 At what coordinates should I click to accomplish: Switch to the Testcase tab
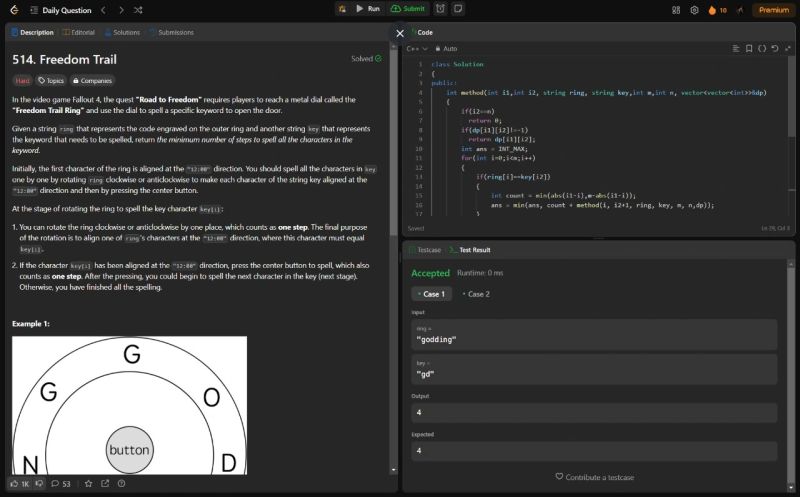(x=425, y=250)
